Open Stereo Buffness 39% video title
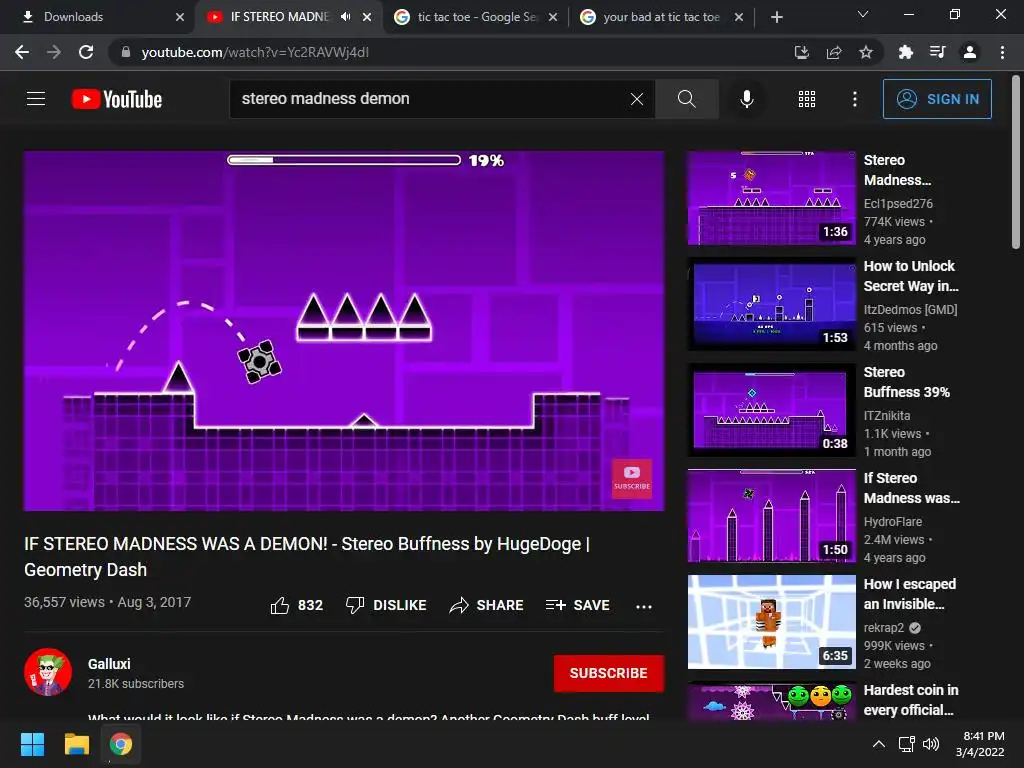The height and width of the screenshot is (768, 1024). pos(906,381)
